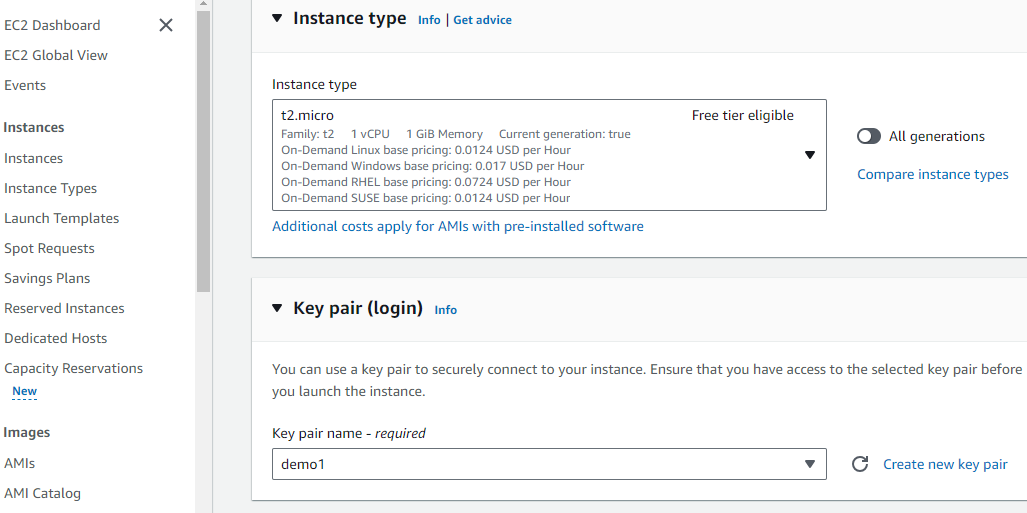Screen dimensions: 1027x513
Task: Open Compare instance types link
Action: 932,174
